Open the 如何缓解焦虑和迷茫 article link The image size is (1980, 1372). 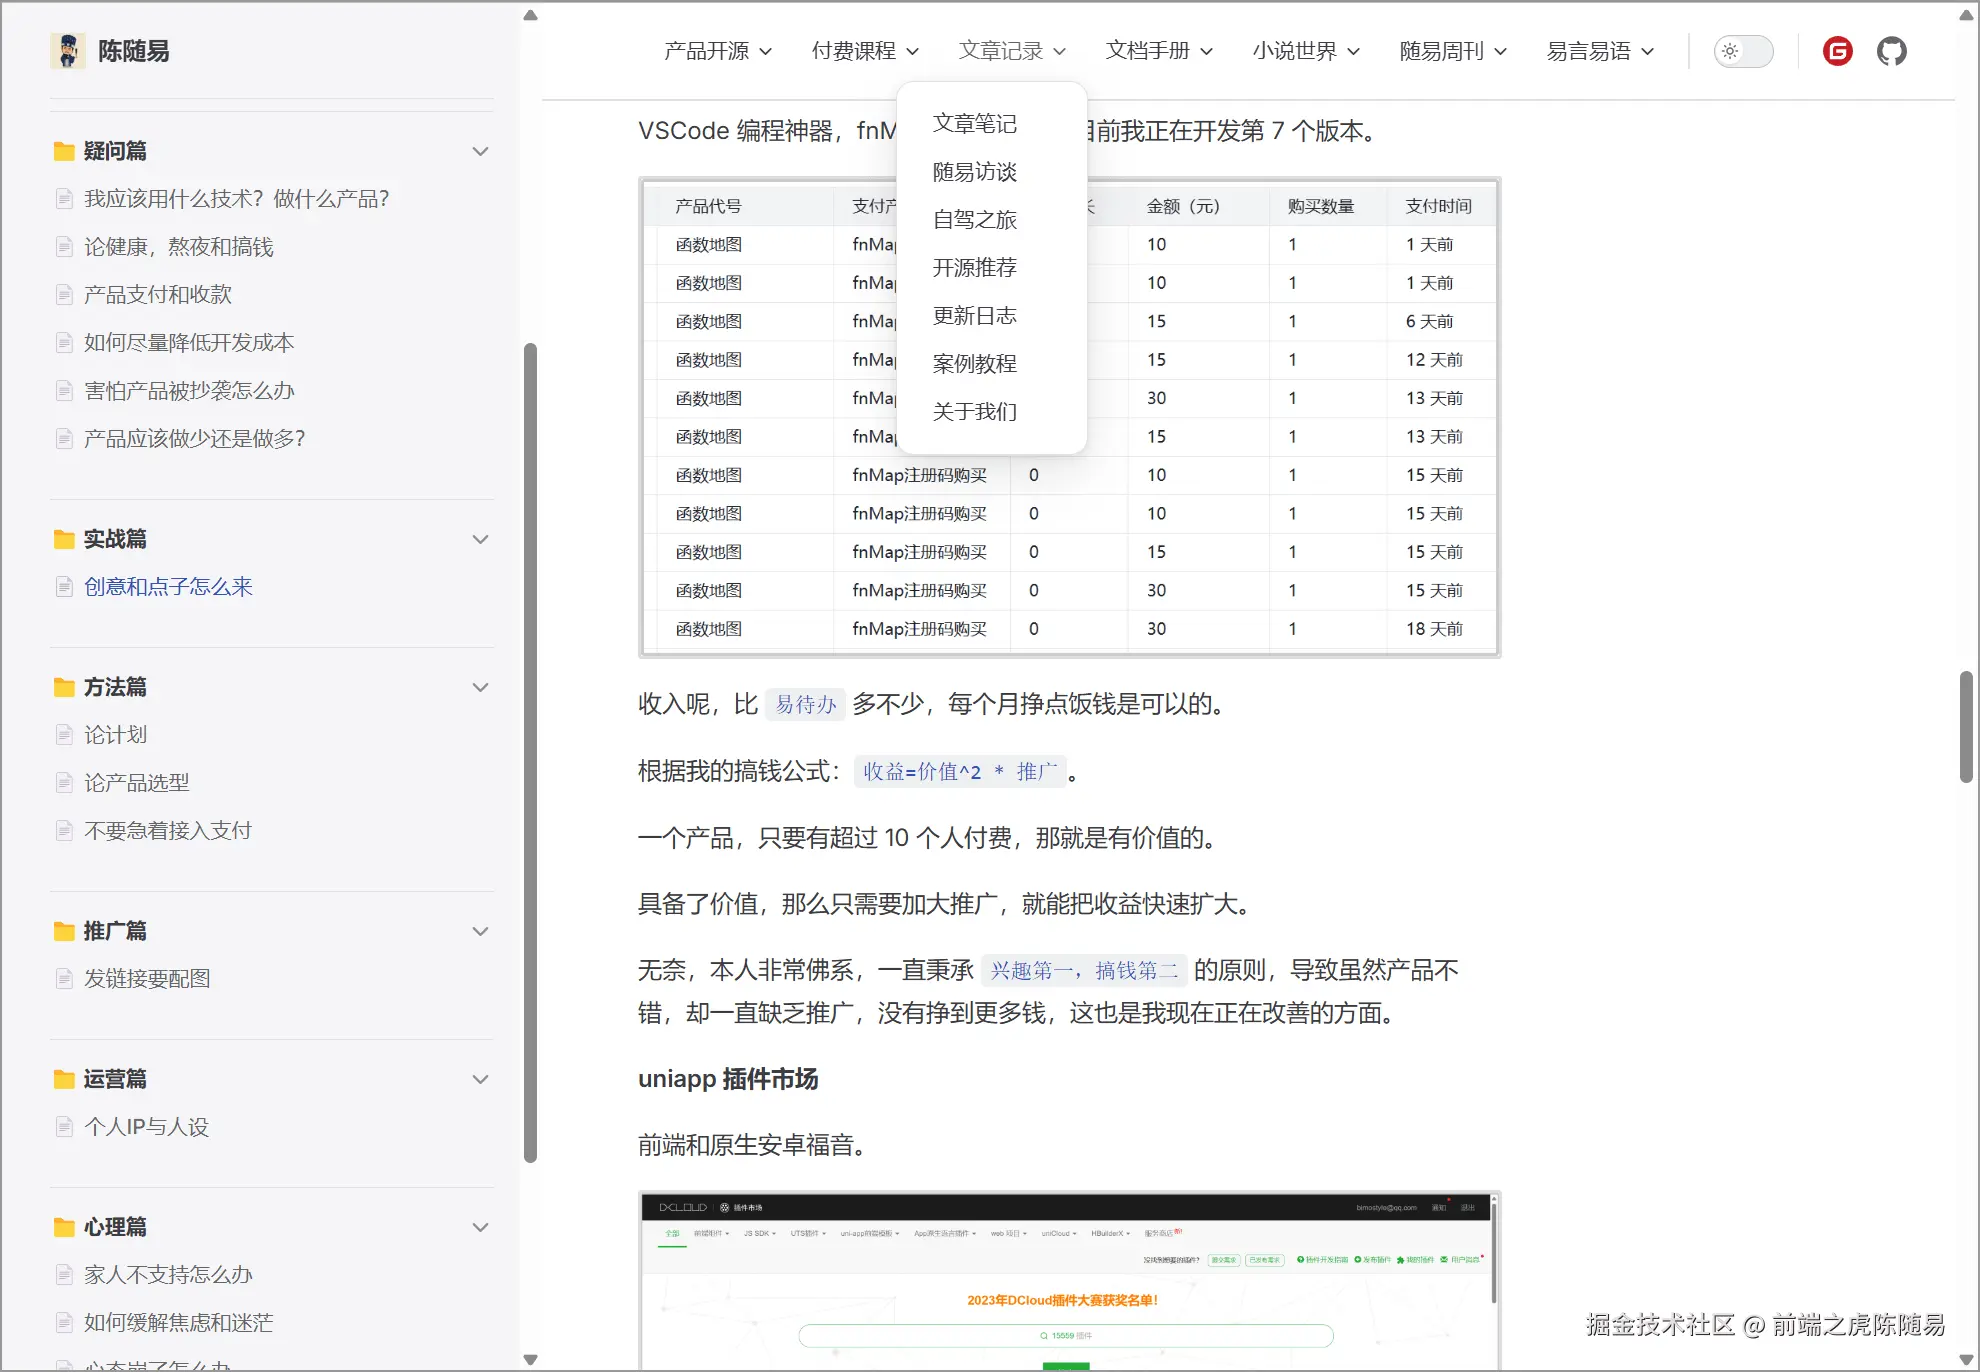[177, 1322]
